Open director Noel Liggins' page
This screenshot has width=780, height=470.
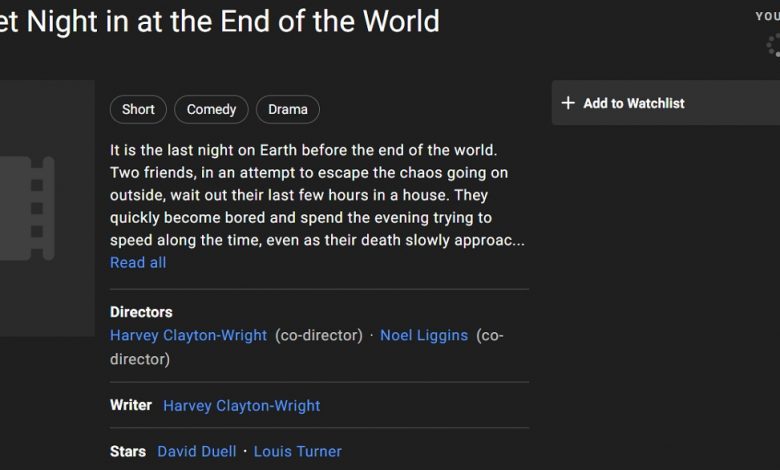(x=424, y=335)
